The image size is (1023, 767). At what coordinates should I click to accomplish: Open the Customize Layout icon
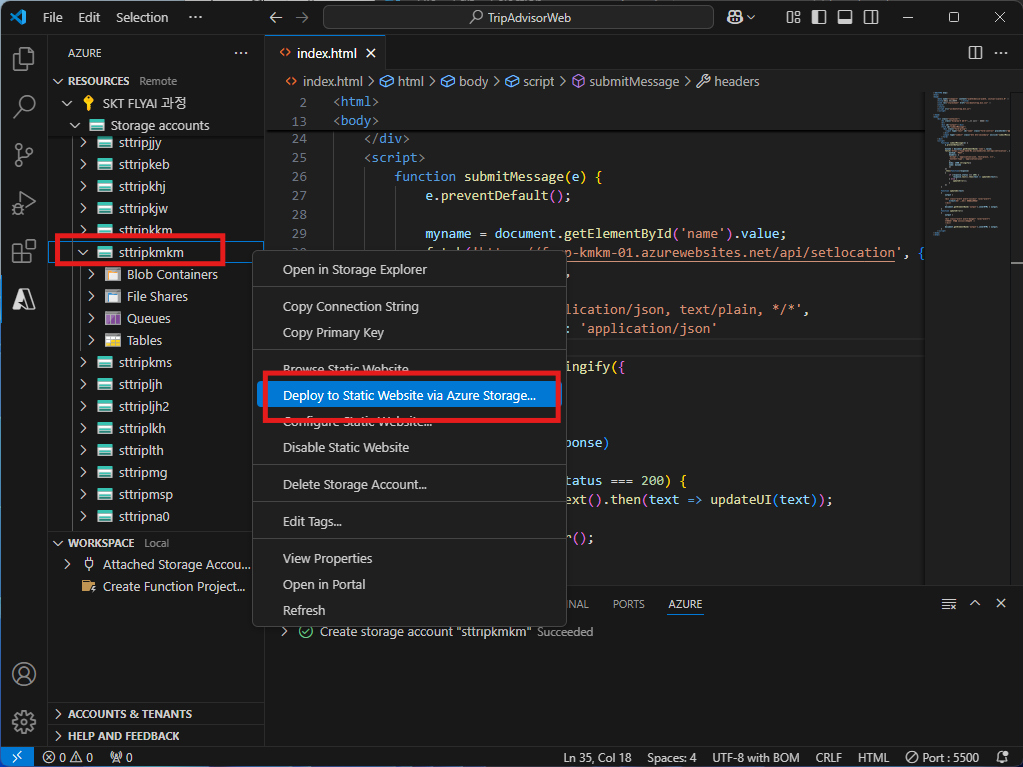pyautogui.click(x=793, y=18)
